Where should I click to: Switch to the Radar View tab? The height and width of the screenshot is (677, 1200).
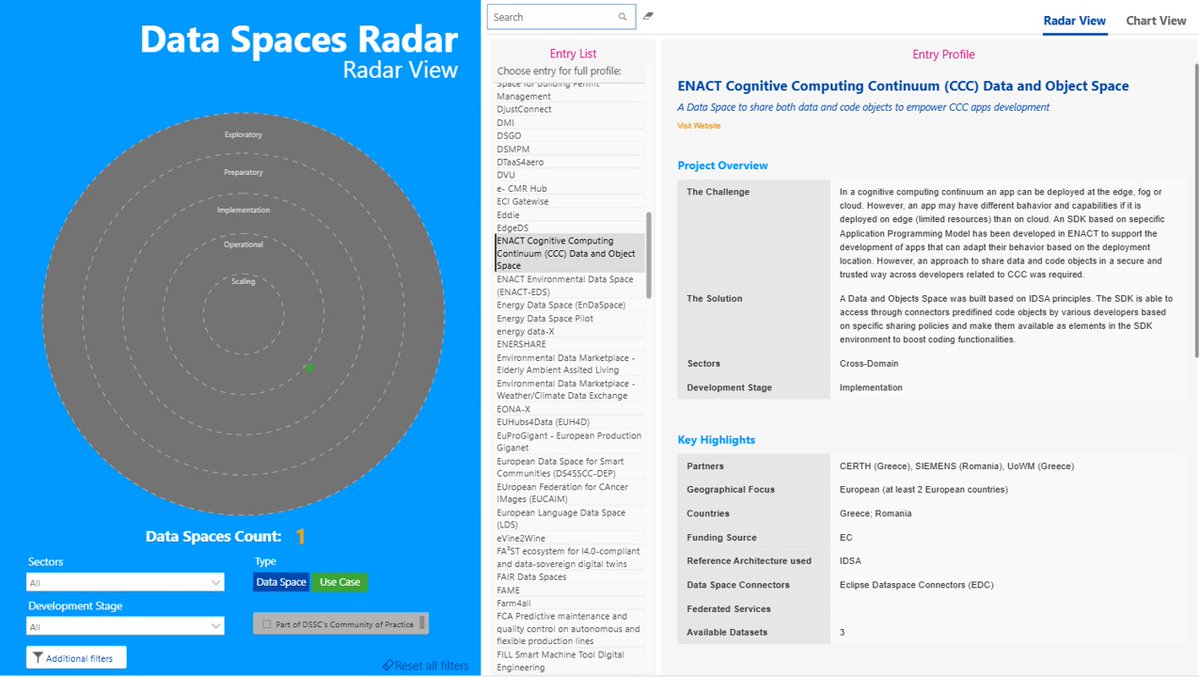pyautogui.click(x=1075, y=21)
